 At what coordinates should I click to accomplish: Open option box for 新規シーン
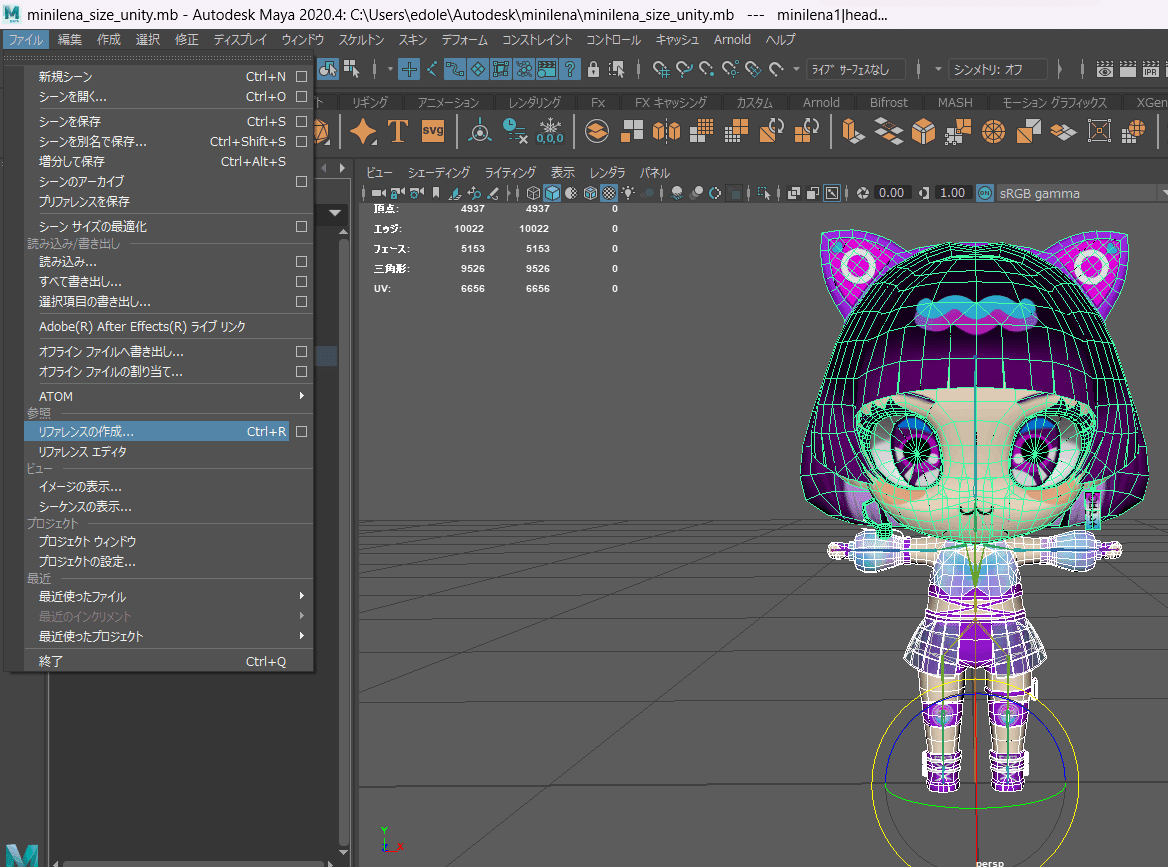tap(302, 77)
